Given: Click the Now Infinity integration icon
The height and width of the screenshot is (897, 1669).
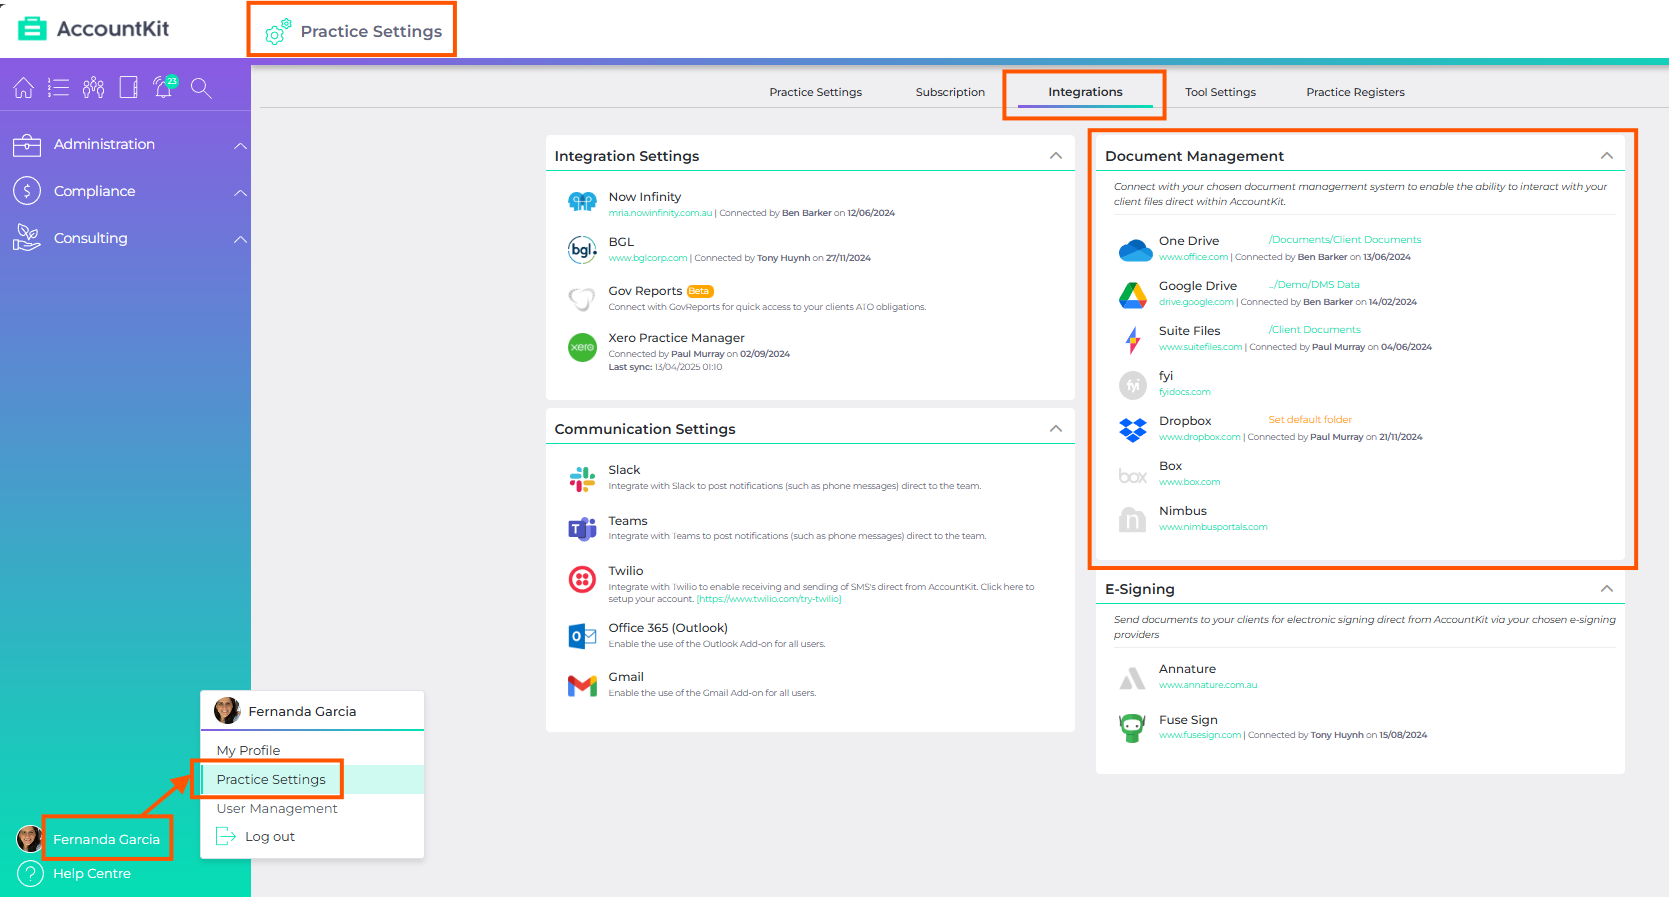Looking at the screenshot, I should [x=582, y=203].
